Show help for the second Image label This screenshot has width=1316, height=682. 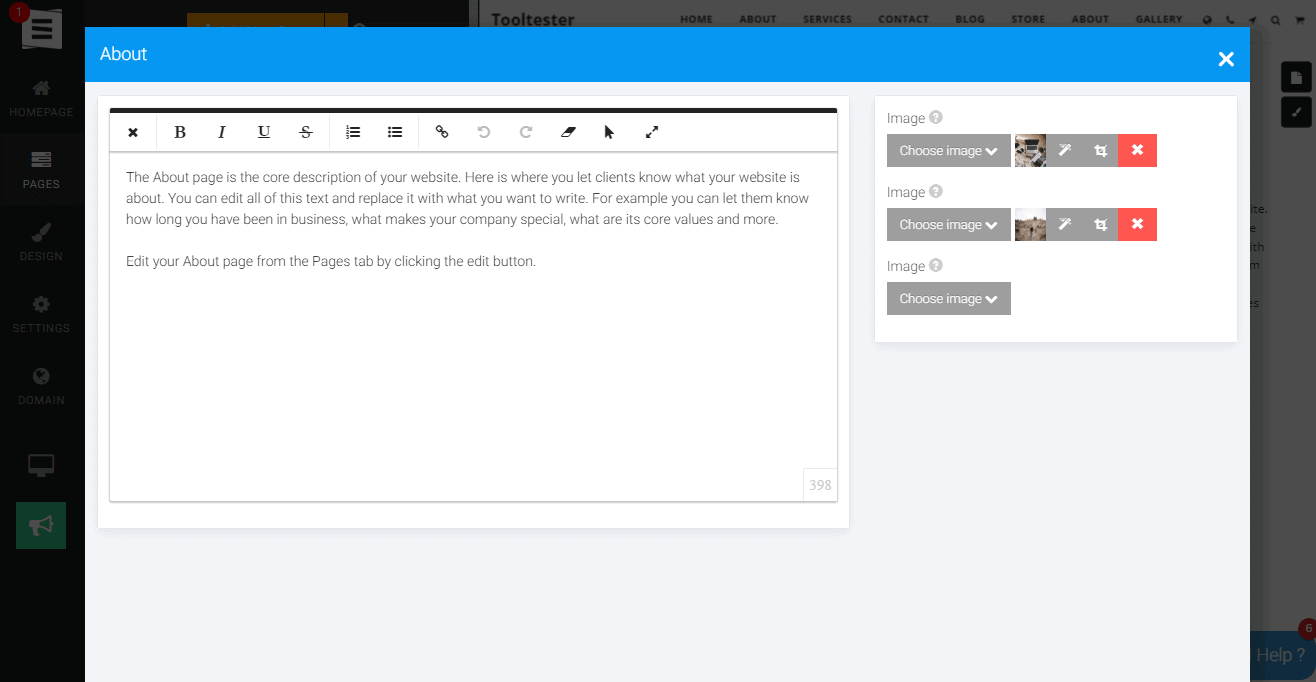pos(936,191)
